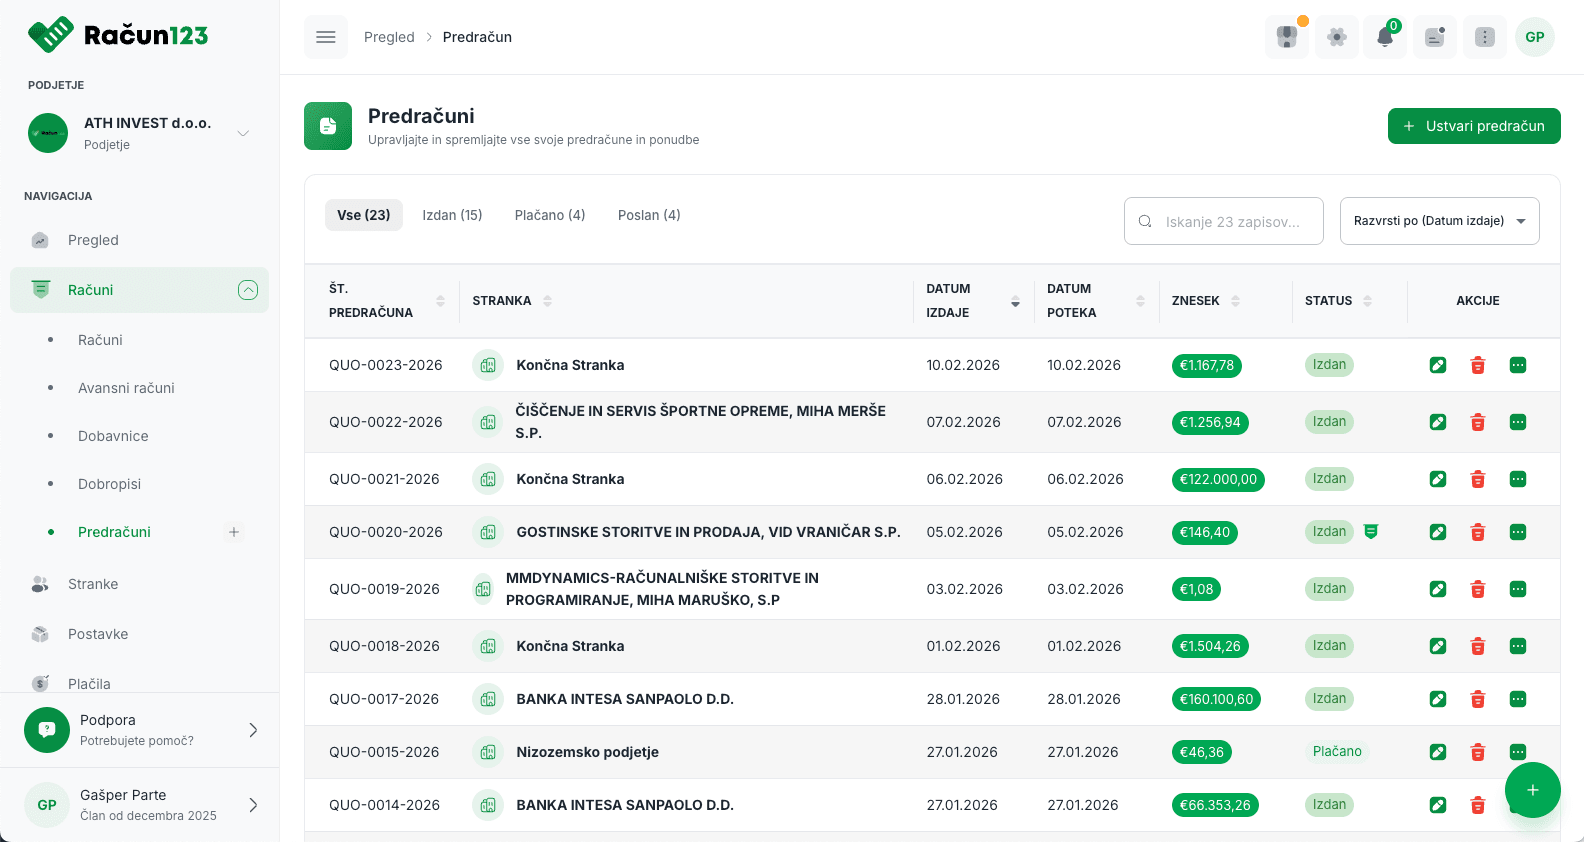Screen dimensions: 1584x842
Task: Click the €122.000,00 amount badge
Action: (1217, 480)
